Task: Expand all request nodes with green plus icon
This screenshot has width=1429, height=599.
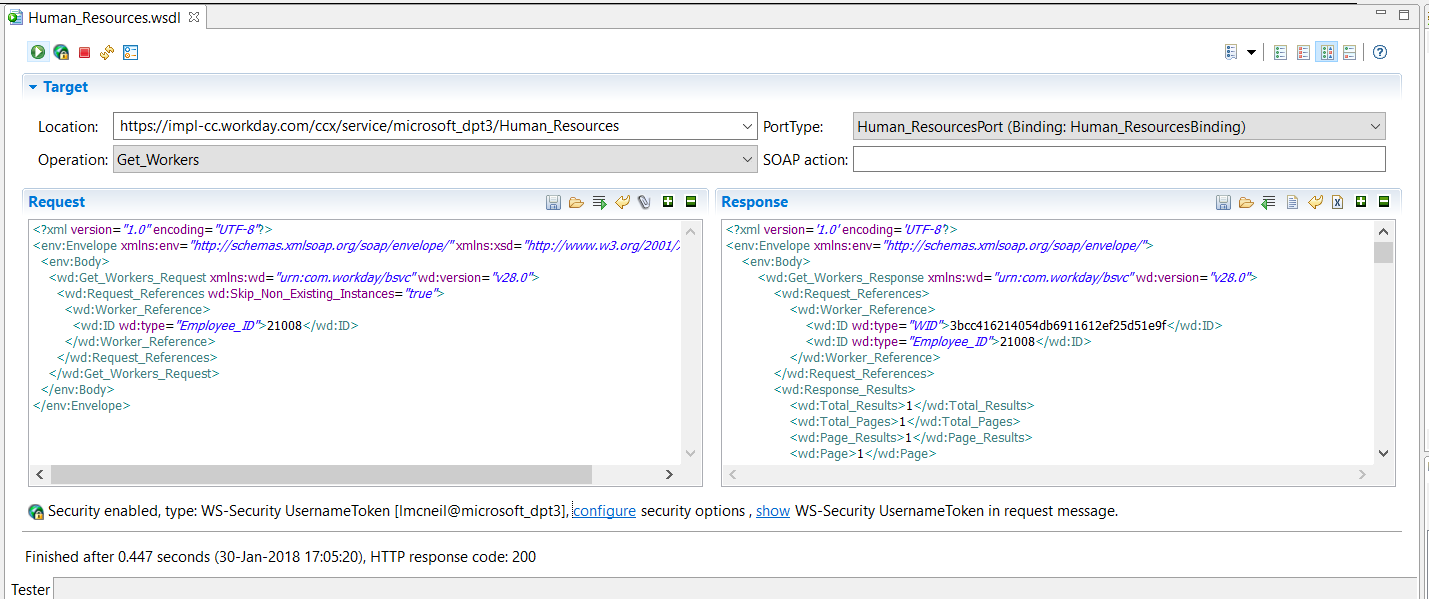Action: [667, 201]
